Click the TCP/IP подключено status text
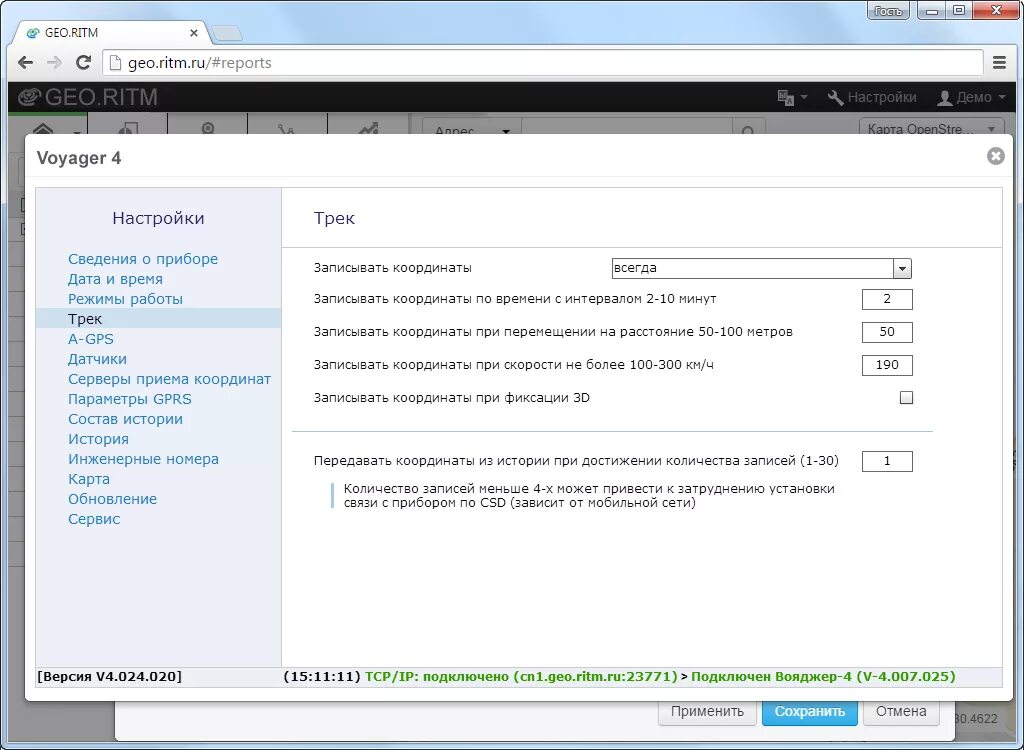 [x=521, y=676]
